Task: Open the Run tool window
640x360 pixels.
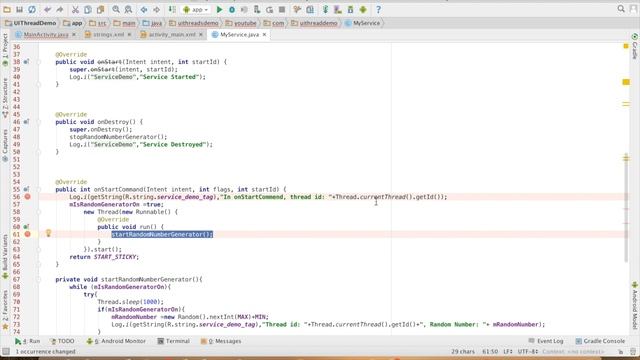Action: coord(27,341)
